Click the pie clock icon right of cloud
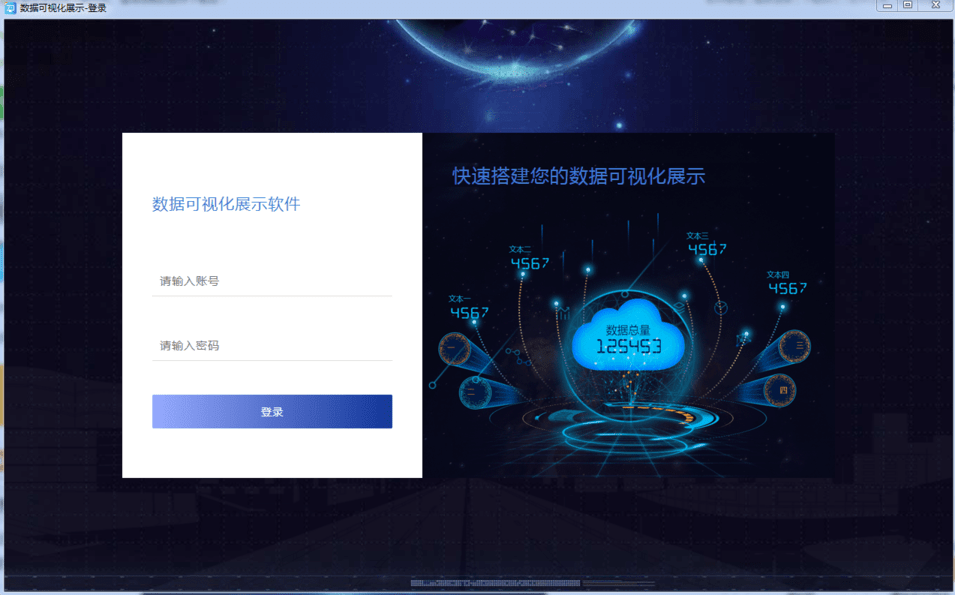This screenshot has height=595, width=955. [x=721, y=308]
